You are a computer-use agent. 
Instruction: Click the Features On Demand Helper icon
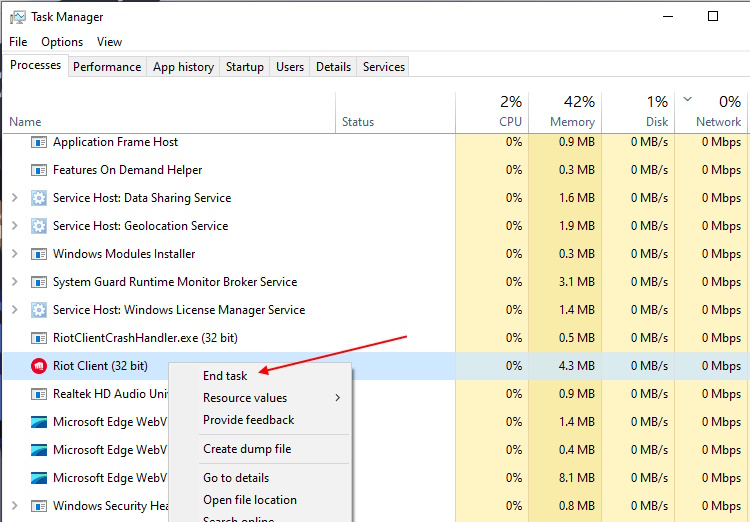point(39,170)
